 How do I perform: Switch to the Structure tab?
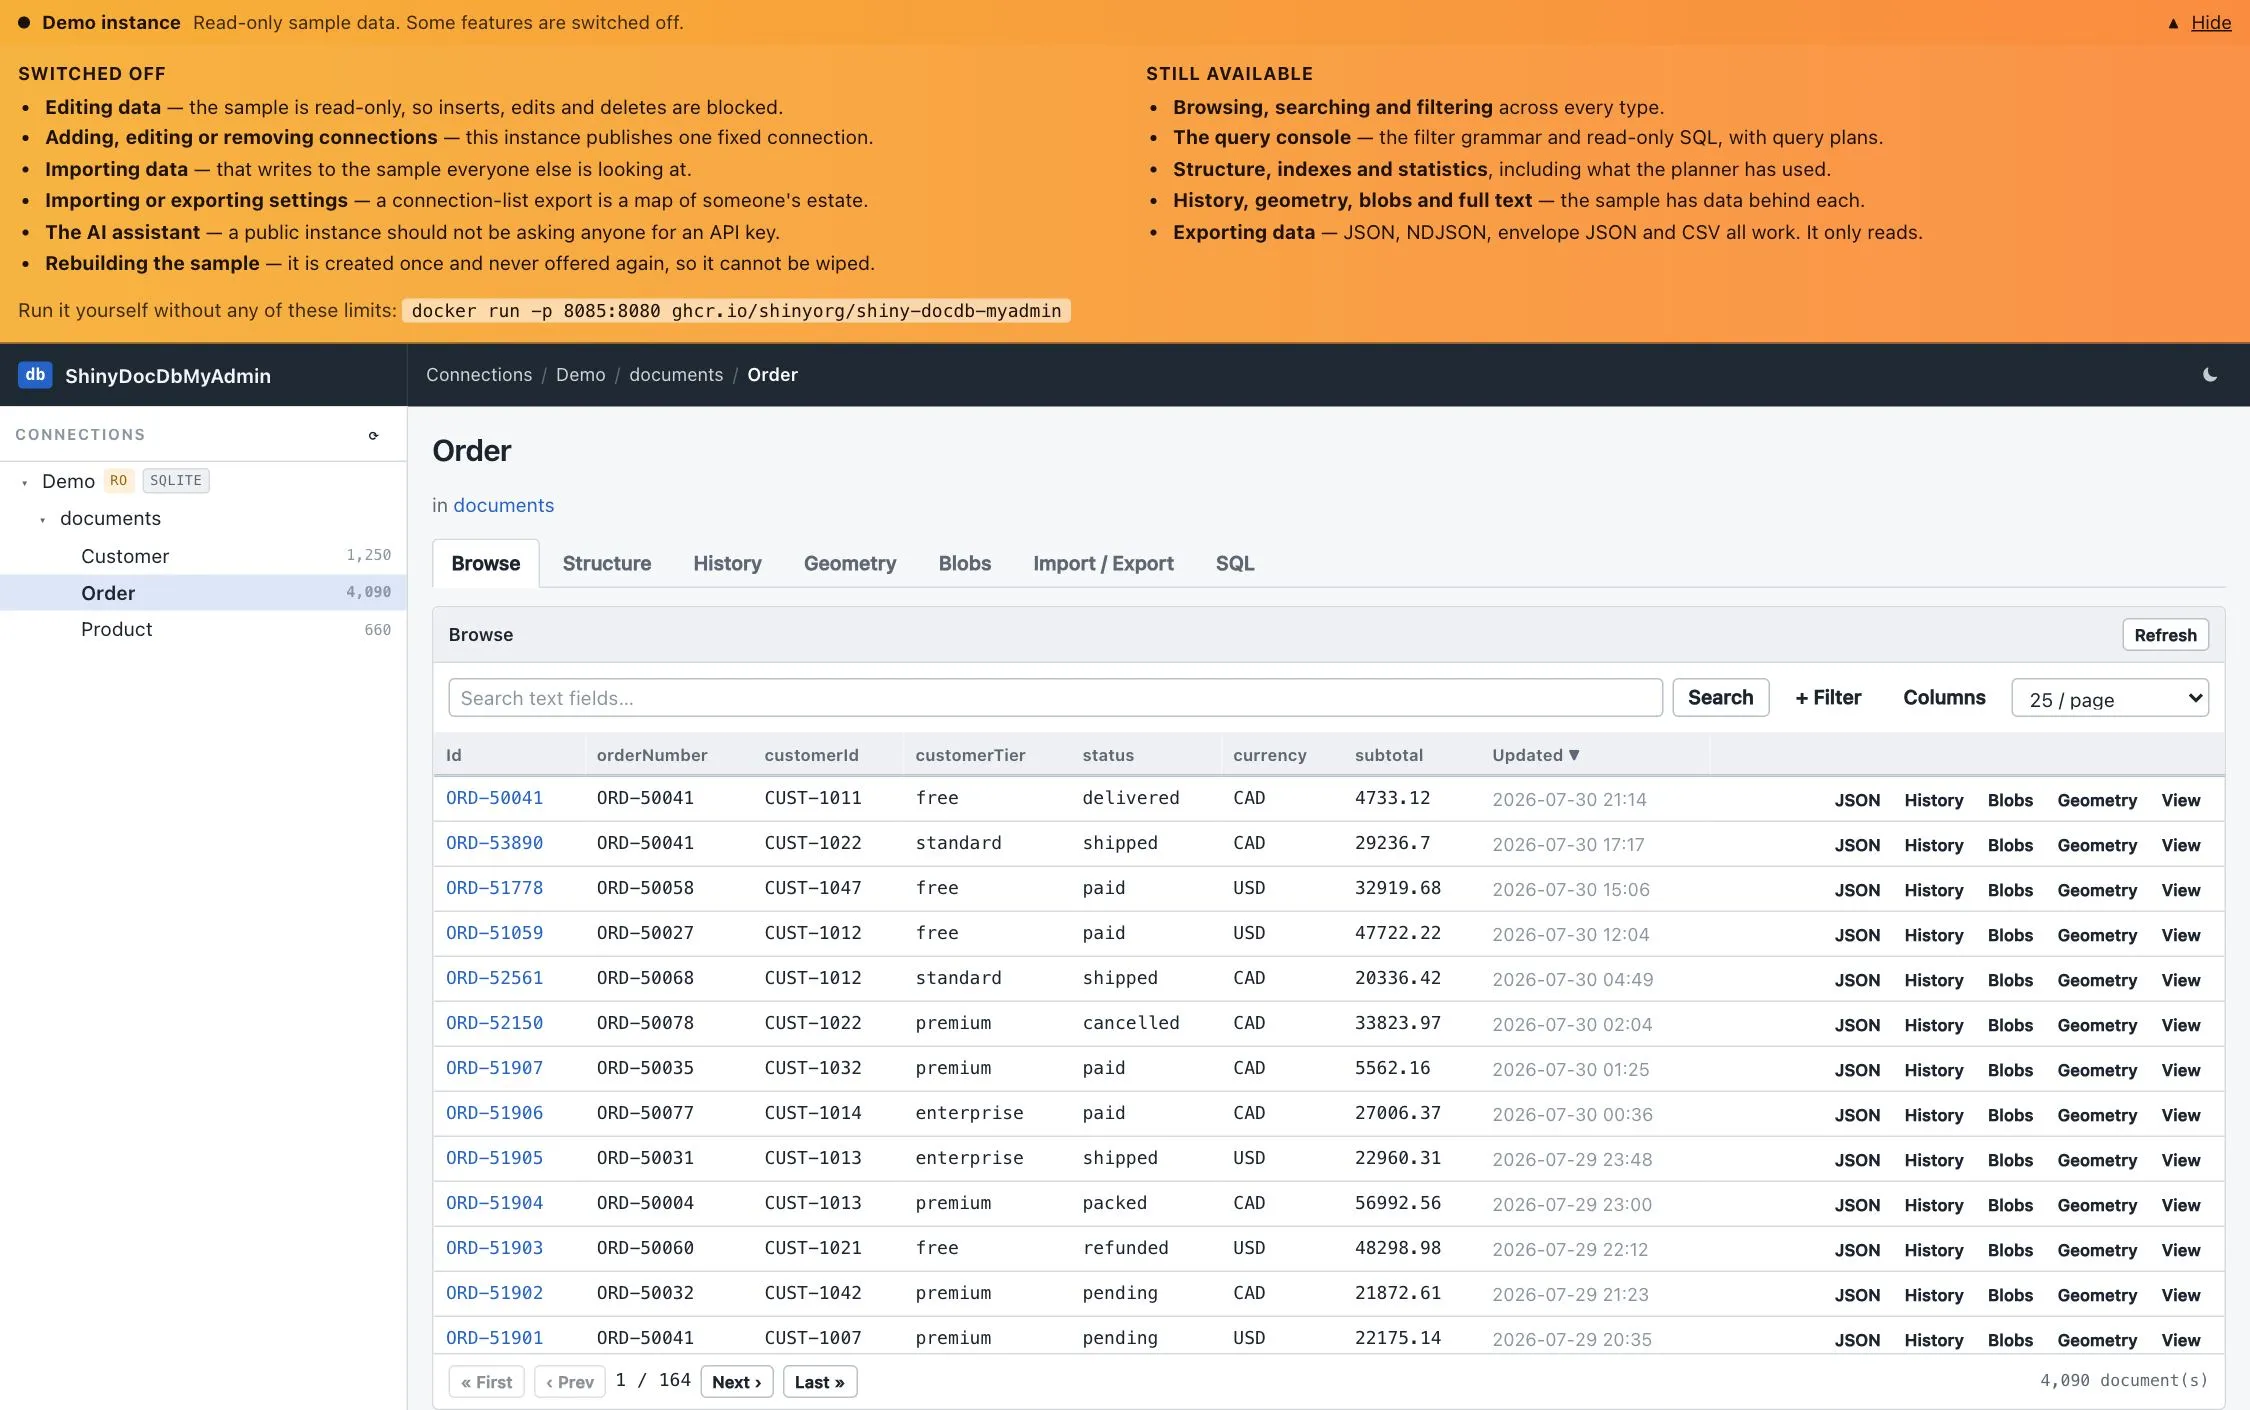606,563
